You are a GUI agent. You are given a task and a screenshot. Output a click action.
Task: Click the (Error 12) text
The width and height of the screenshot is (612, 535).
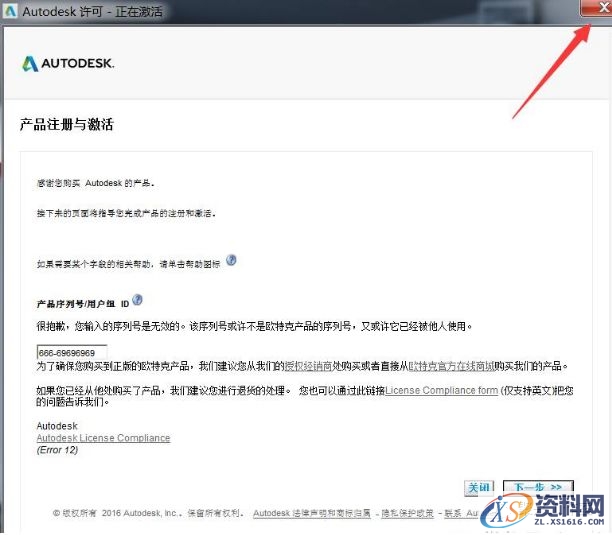57,450
